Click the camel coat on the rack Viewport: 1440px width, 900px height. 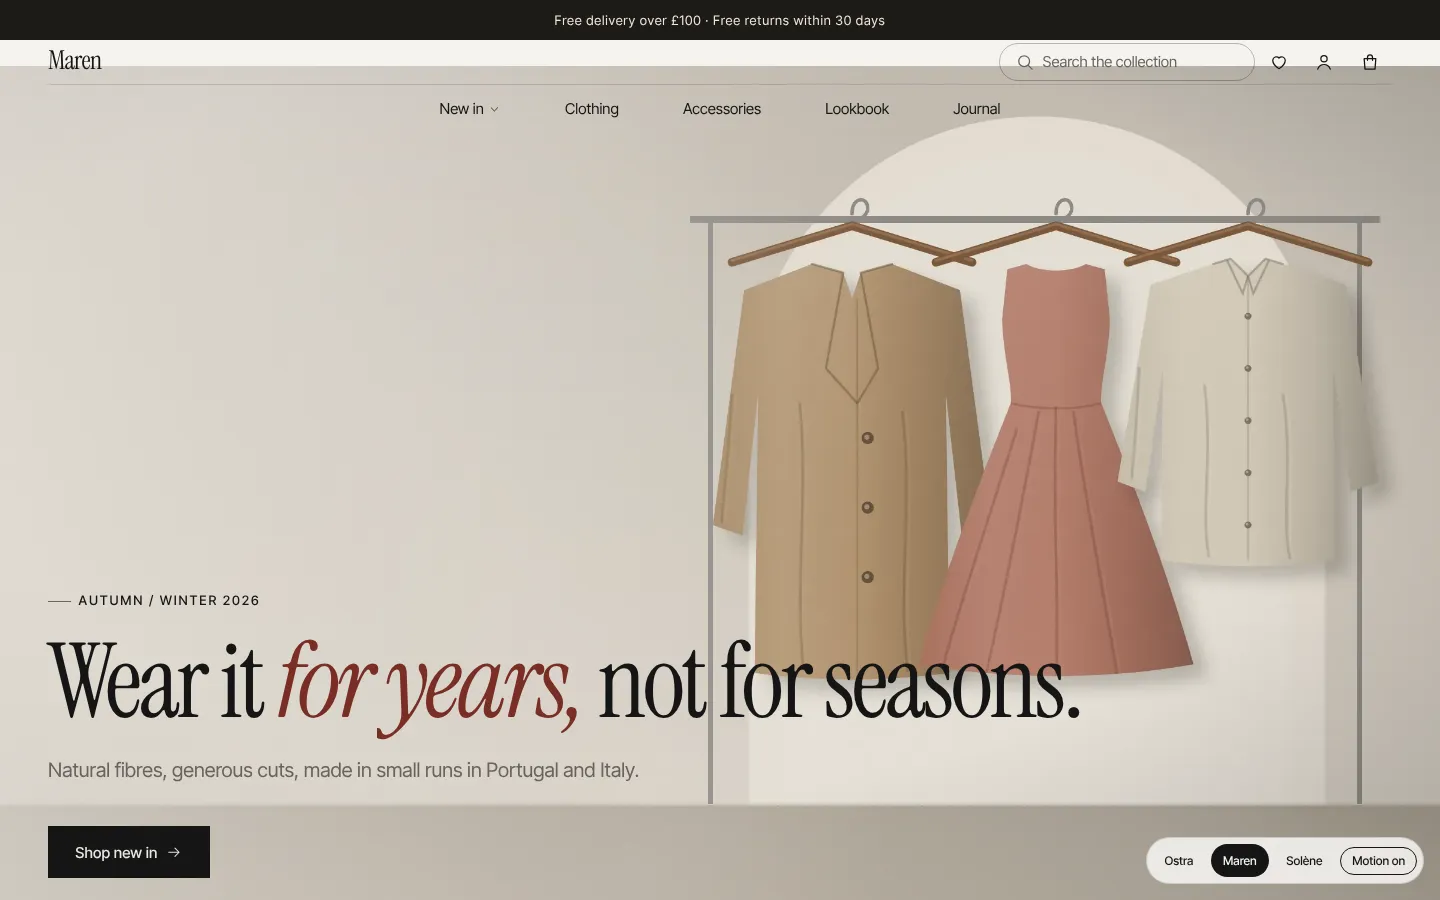coord(850,470)
